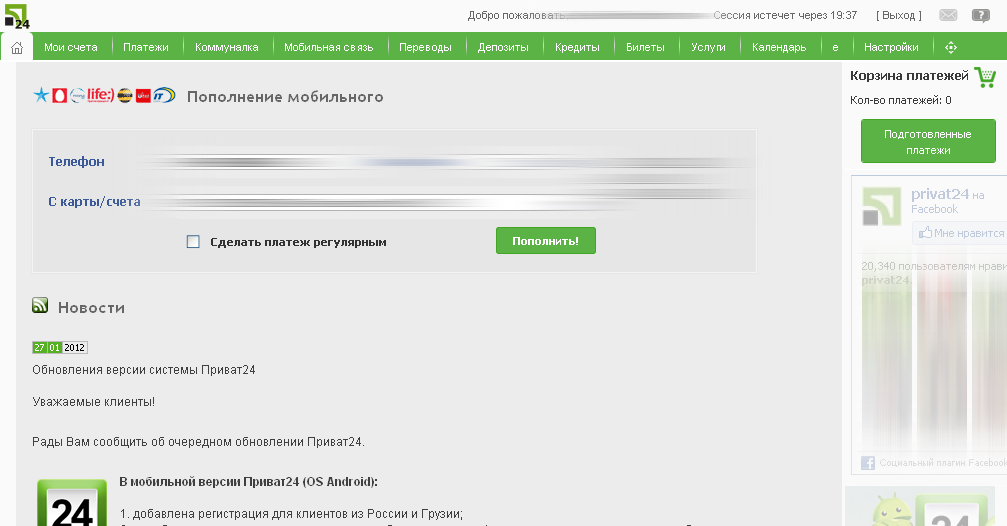Click the Кол-во платежей: 0 text
The height and width of the screenshot is (526, 1007).
900,100
